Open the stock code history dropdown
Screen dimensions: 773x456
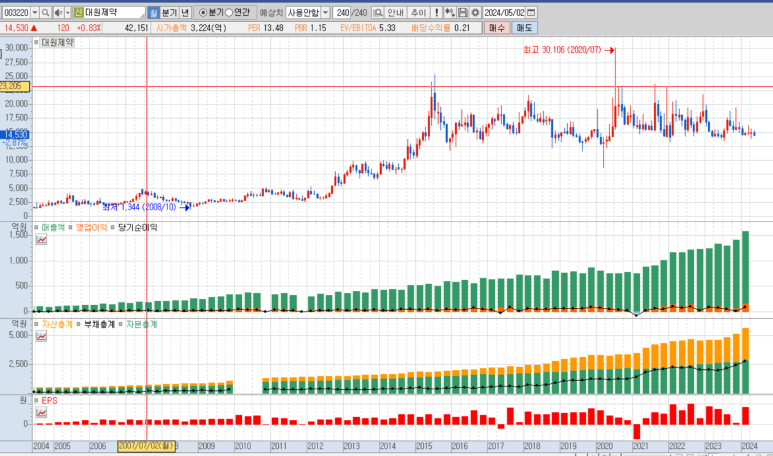pos(35,12)
